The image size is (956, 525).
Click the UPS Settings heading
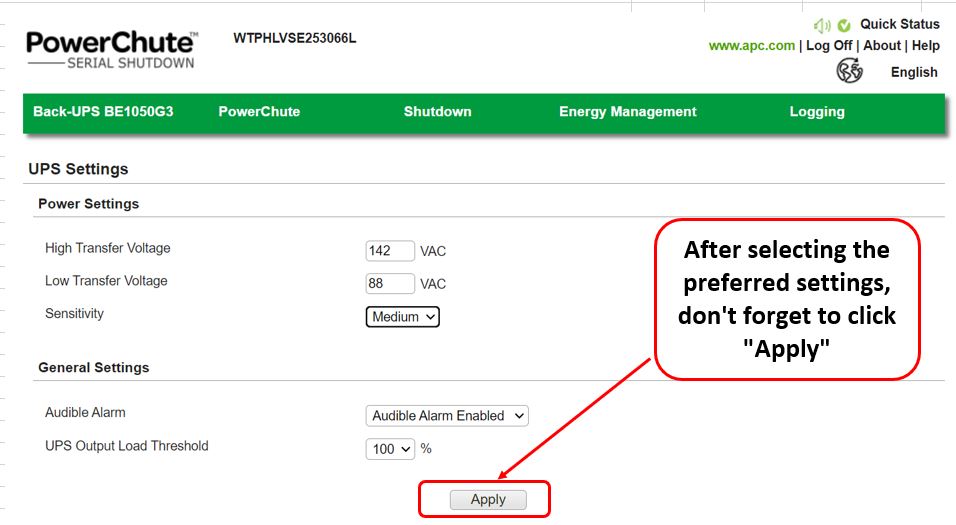click(78, 169)
